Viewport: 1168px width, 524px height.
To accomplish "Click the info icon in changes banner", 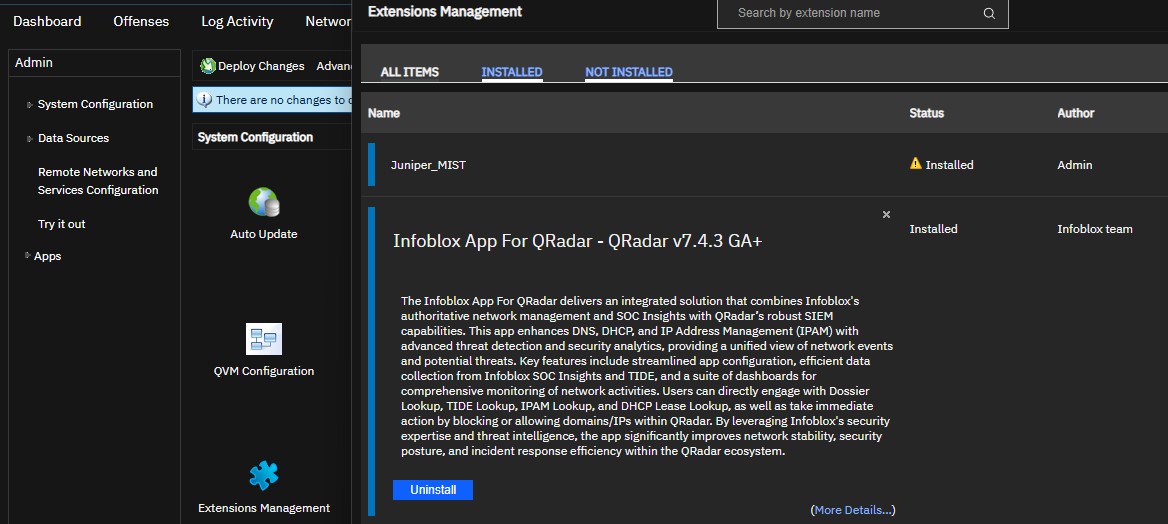I will (x=205, y=100).
